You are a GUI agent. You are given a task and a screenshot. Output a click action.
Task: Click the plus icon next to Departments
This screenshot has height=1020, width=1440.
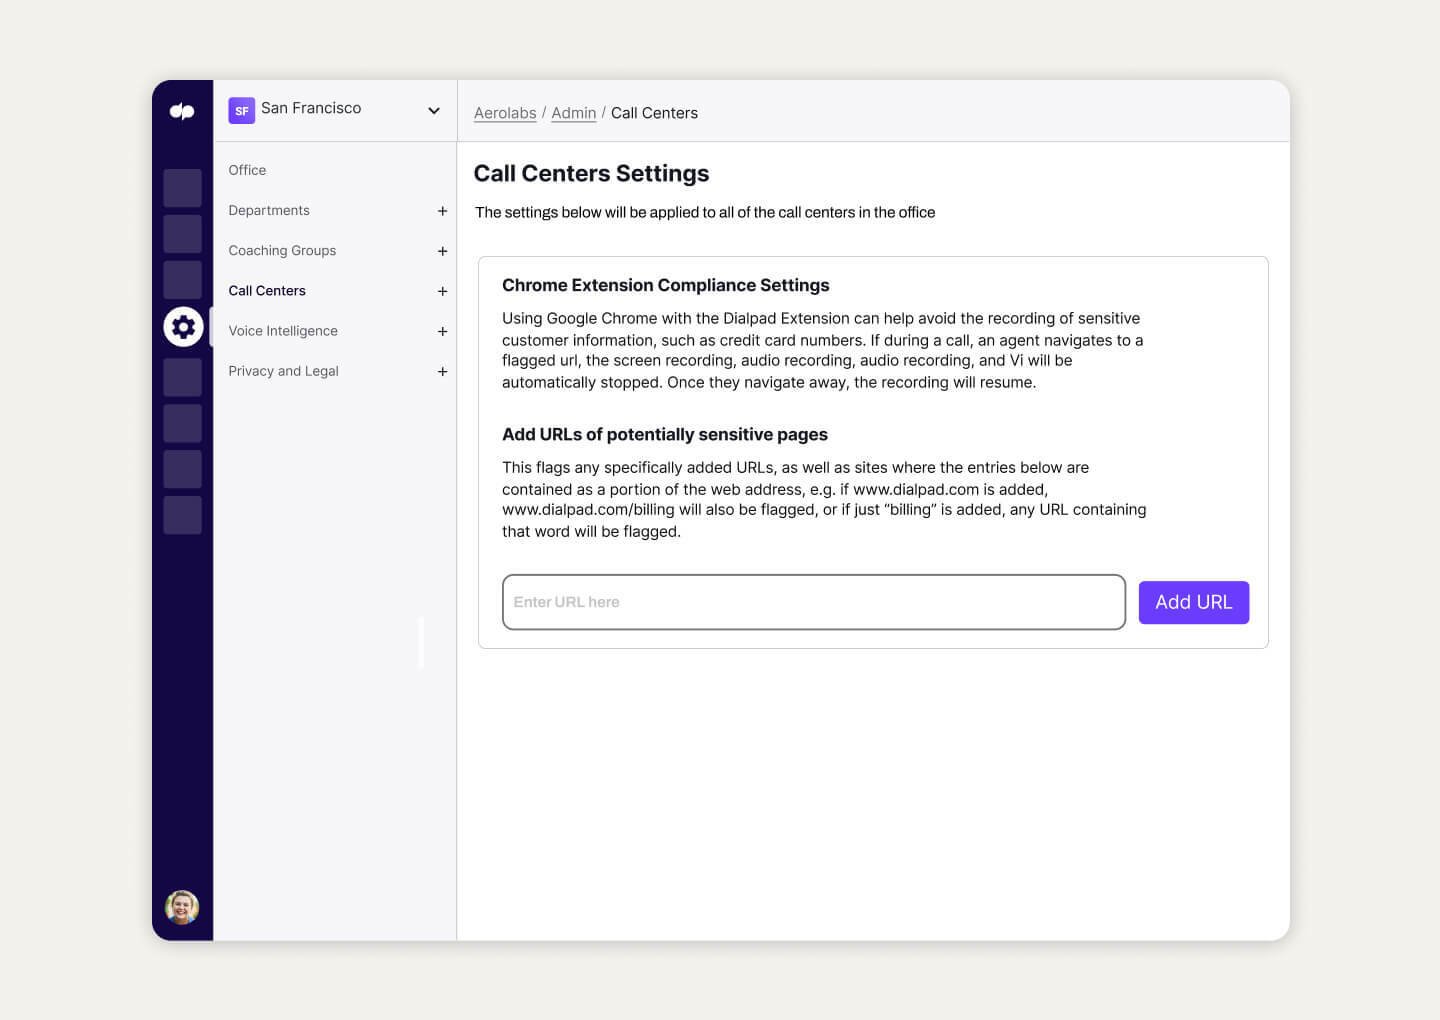point(443,211)
